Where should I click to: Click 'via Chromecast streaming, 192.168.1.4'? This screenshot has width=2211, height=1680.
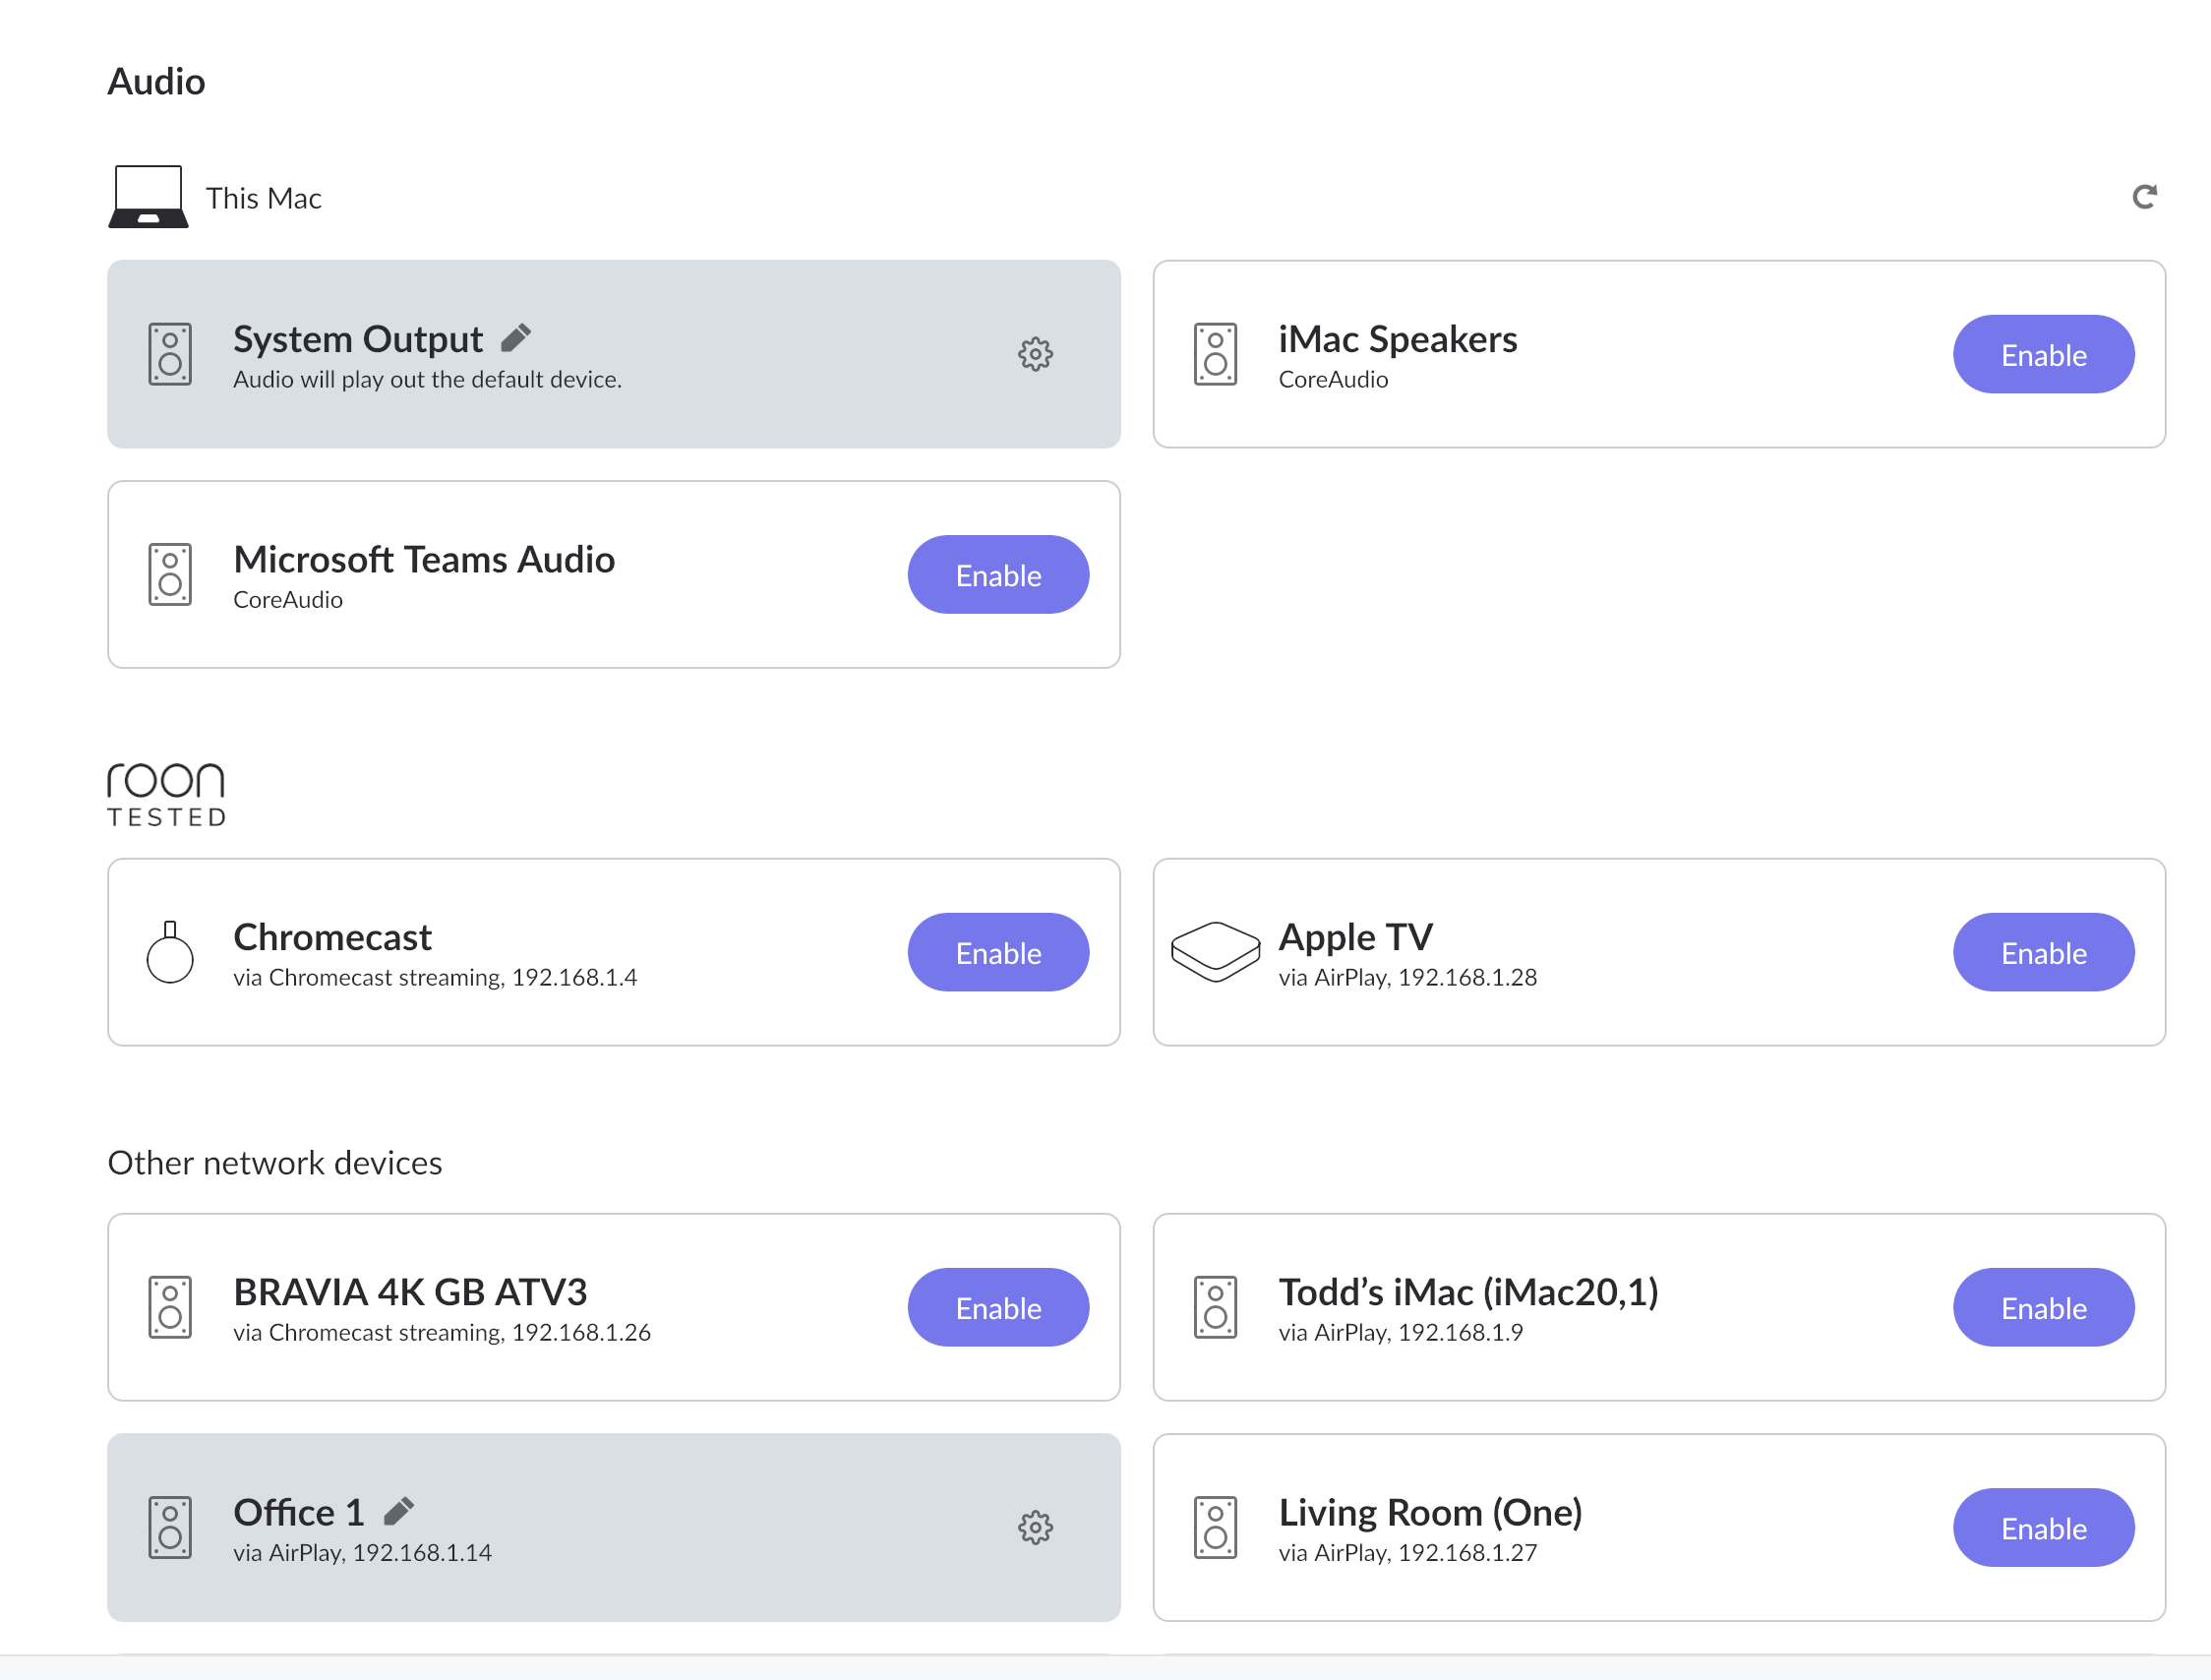coord(435,978)
